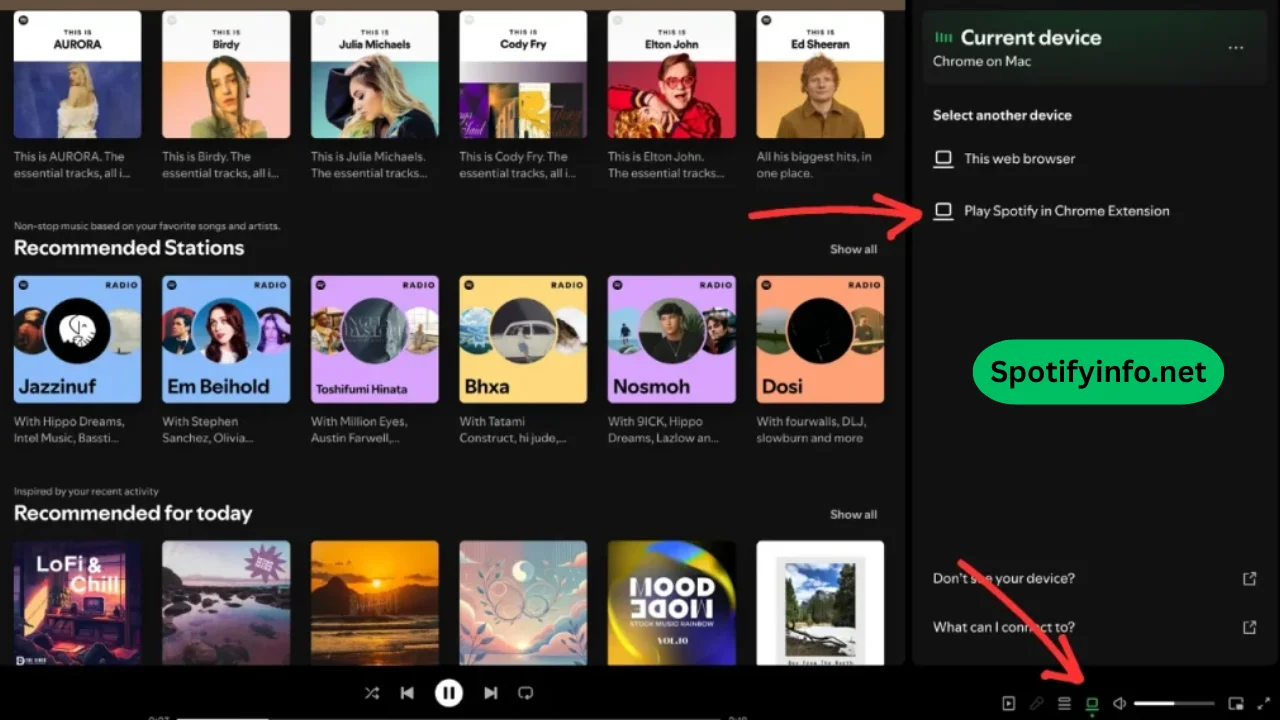
Task: Open the What can I connect to link
Action: click(1004, 627)
